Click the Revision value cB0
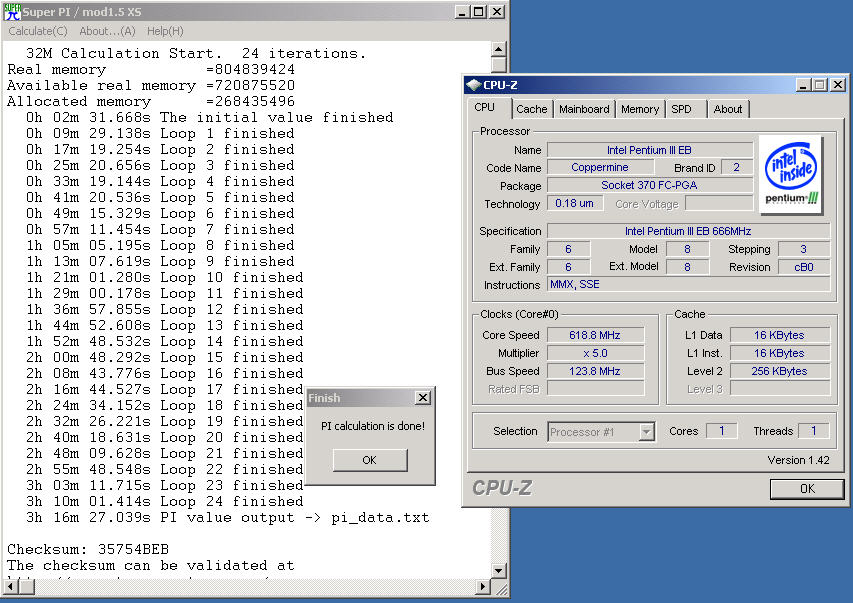The width and height of the screenshot is (853, 603). [x=804, y=267]
